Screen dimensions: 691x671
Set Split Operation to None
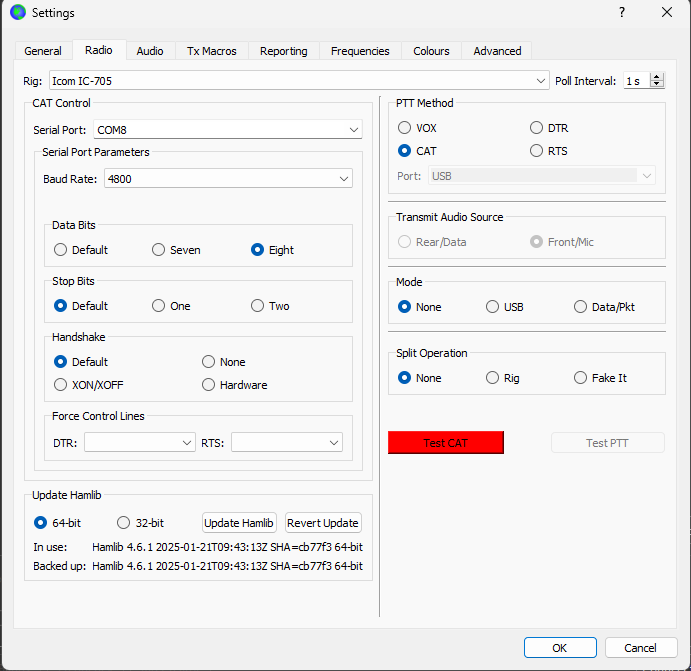[x=419, y=378]
